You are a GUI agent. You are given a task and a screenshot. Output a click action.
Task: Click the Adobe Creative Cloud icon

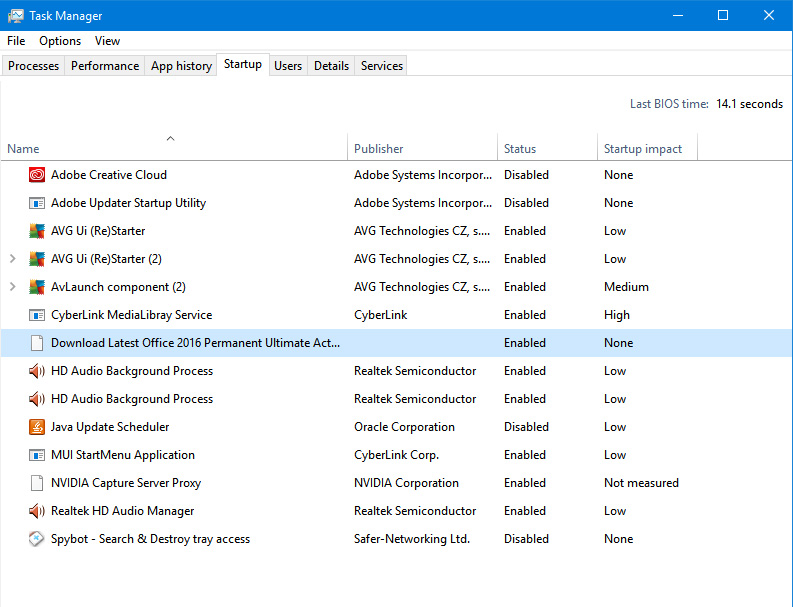point(37,175)
